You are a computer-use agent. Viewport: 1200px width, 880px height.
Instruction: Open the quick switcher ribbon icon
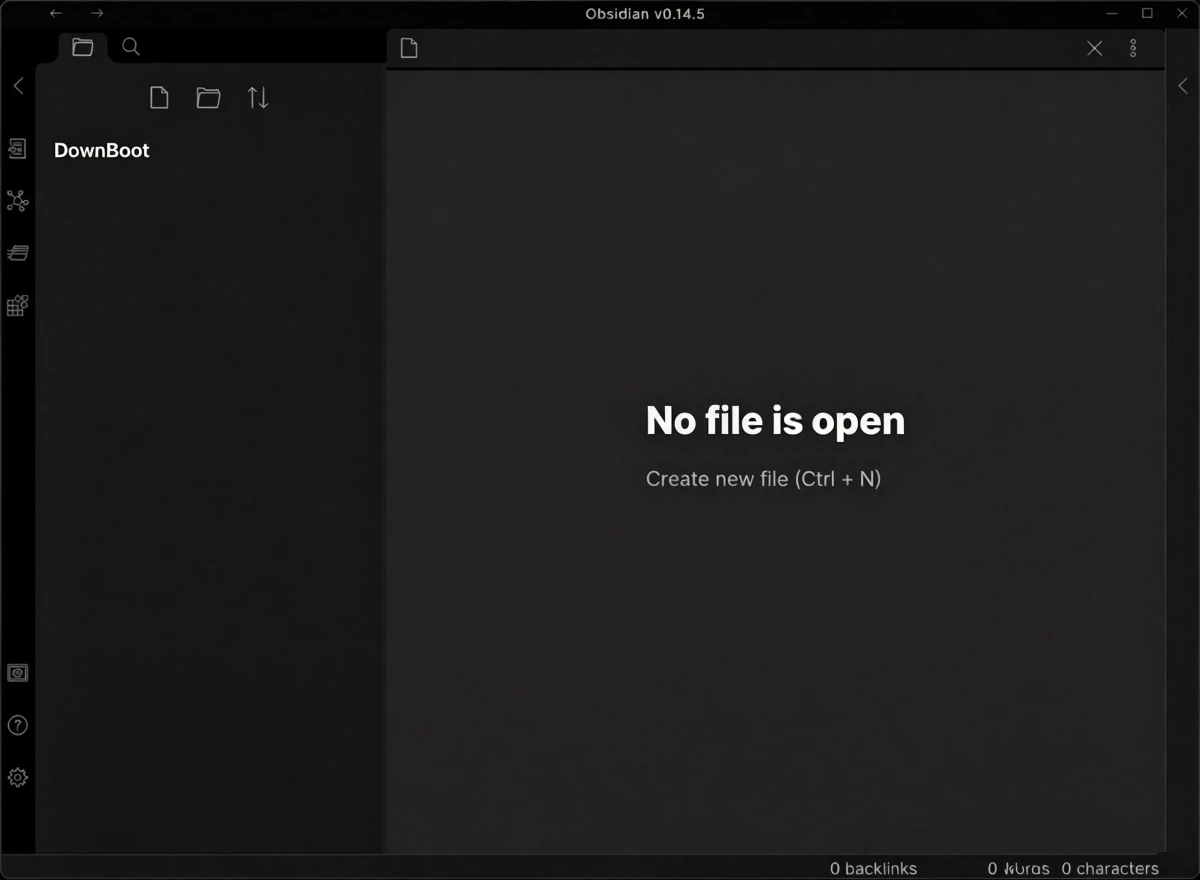tap(17, 149)
